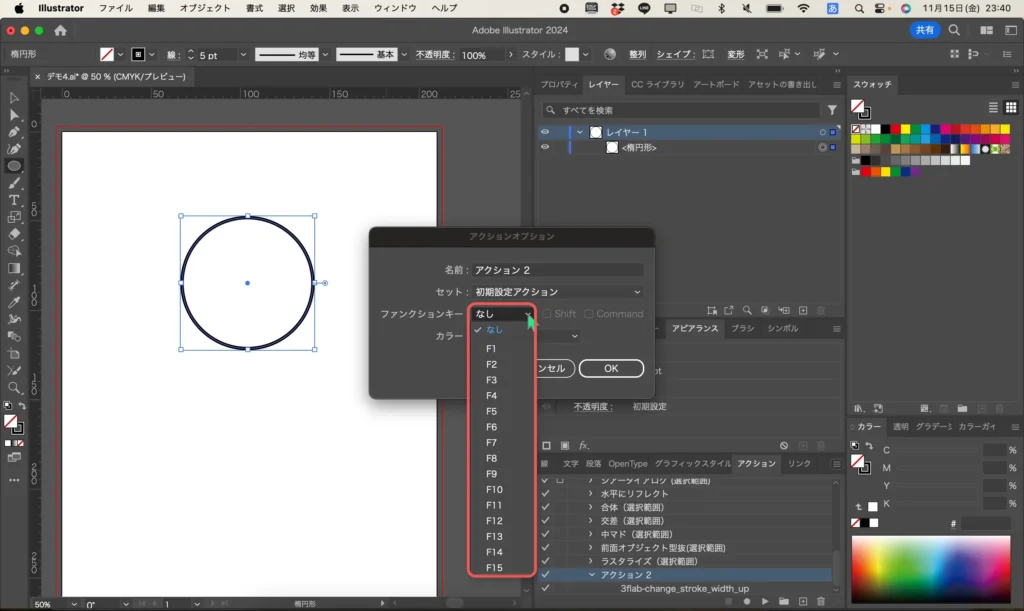This screenshot has width=1024, height=611.
Task: Enable the Command modifier checkbox
Action: [x=589, y=314]
